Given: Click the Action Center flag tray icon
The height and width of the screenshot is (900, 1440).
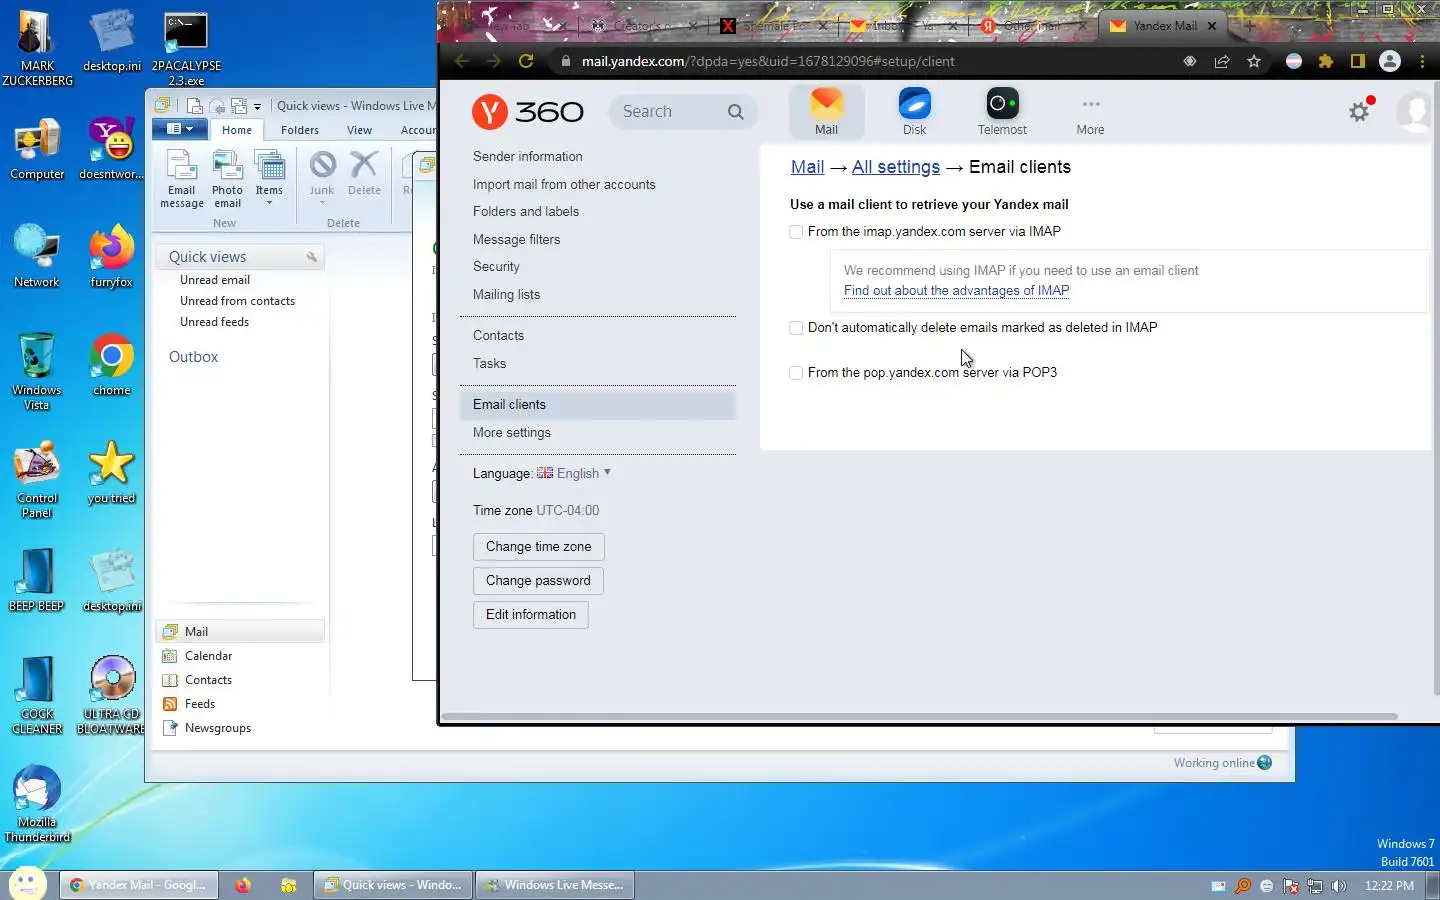Looking at the screenshot, I should tap(1291, 886).
